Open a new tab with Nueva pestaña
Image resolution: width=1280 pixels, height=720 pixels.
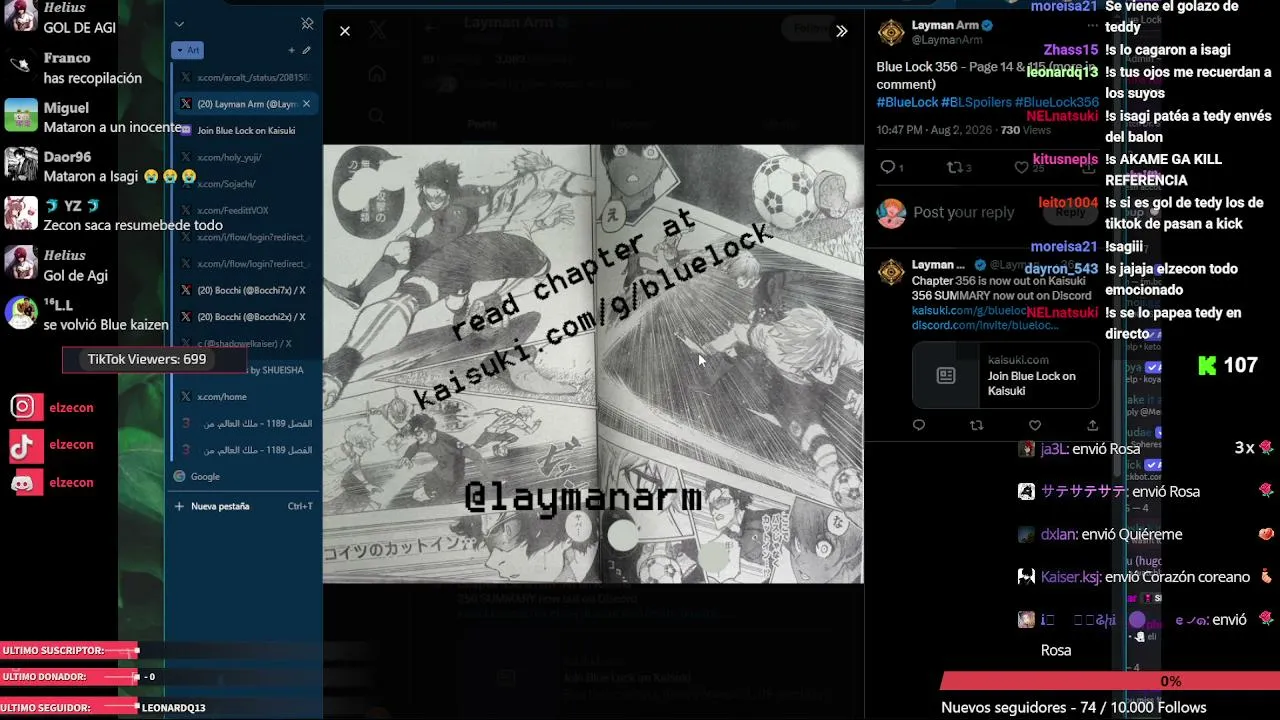(x=245, y=506)
